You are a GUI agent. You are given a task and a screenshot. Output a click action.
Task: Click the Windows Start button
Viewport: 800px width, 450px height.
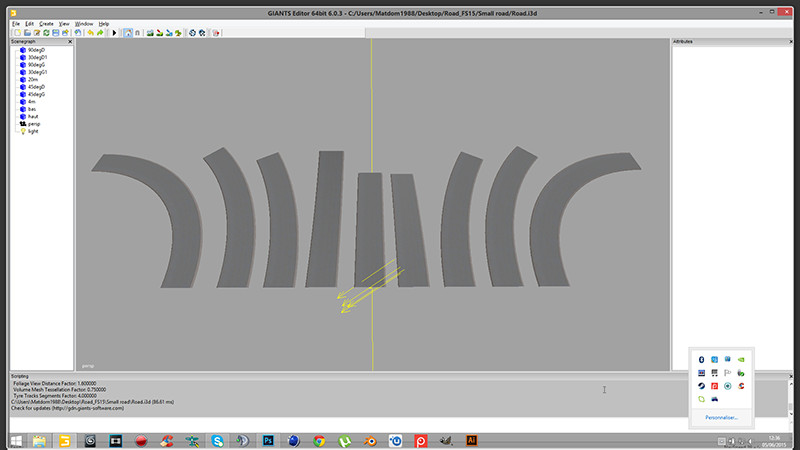pos(15,440)
